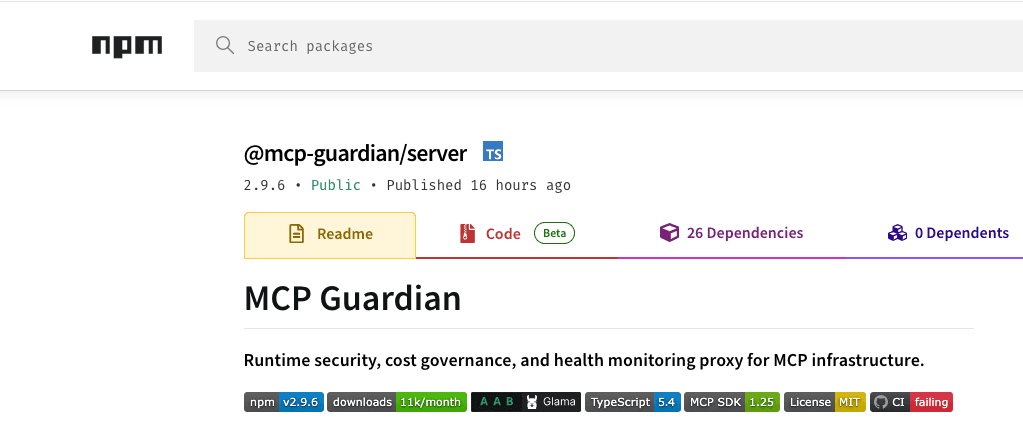1023x437 pixels.
Task: Click the downloads 11k/month badge
Action: point(397,402)
